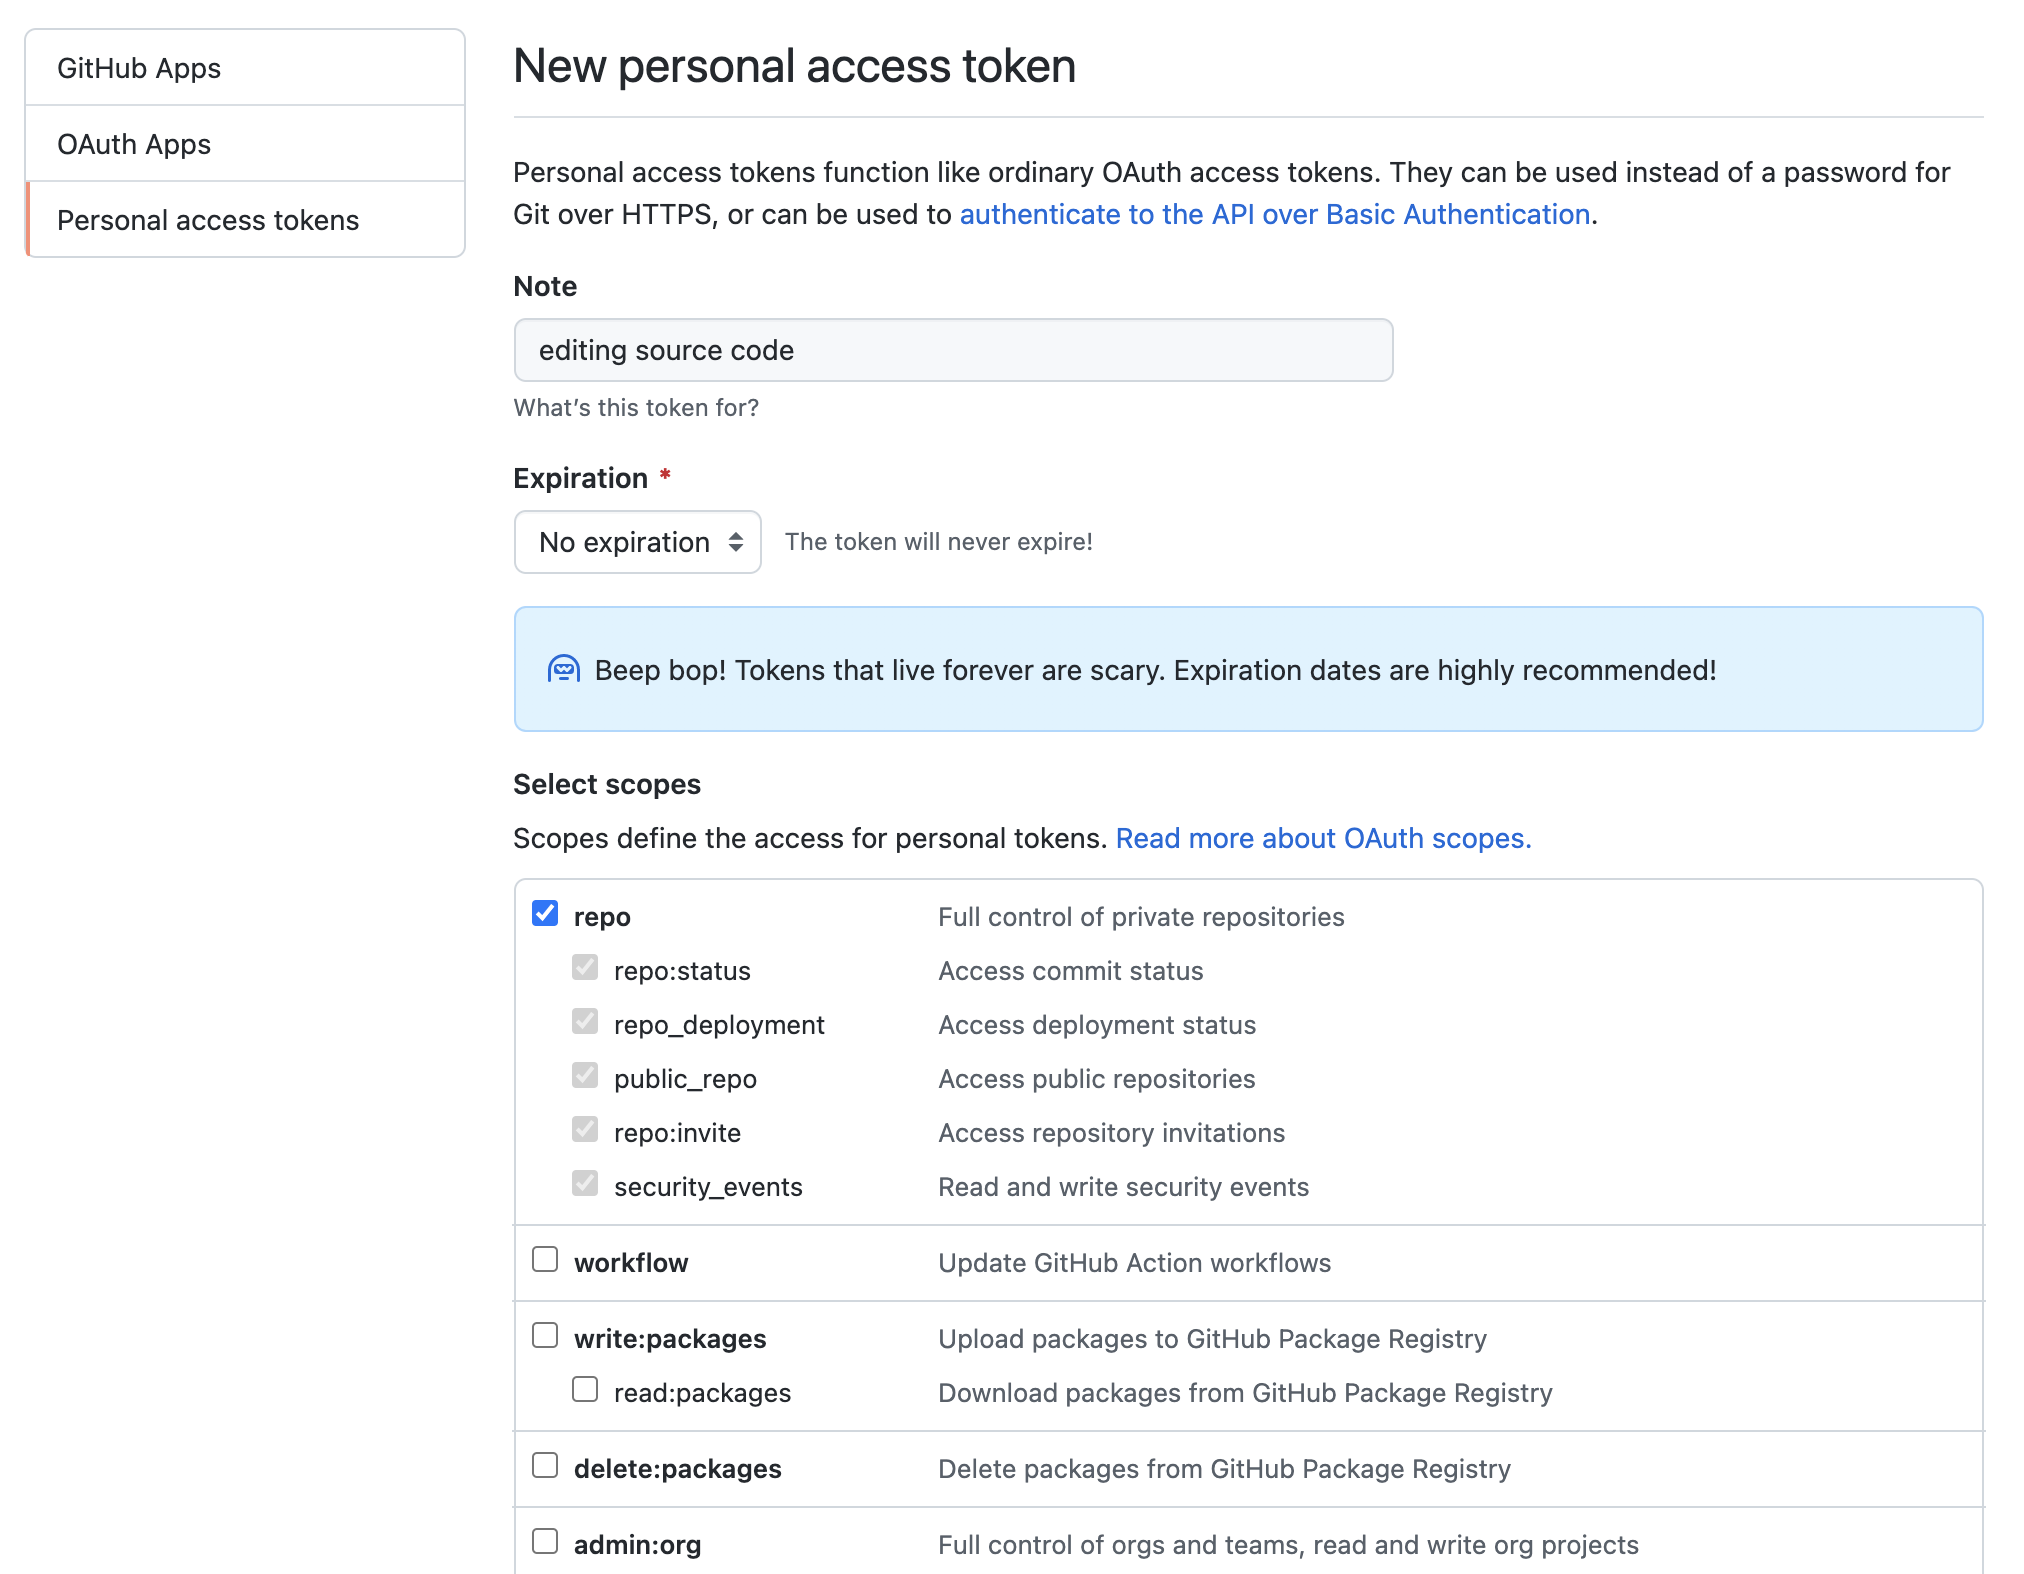
Task: Open the Expiration dropdown
Action: [637, 542]
